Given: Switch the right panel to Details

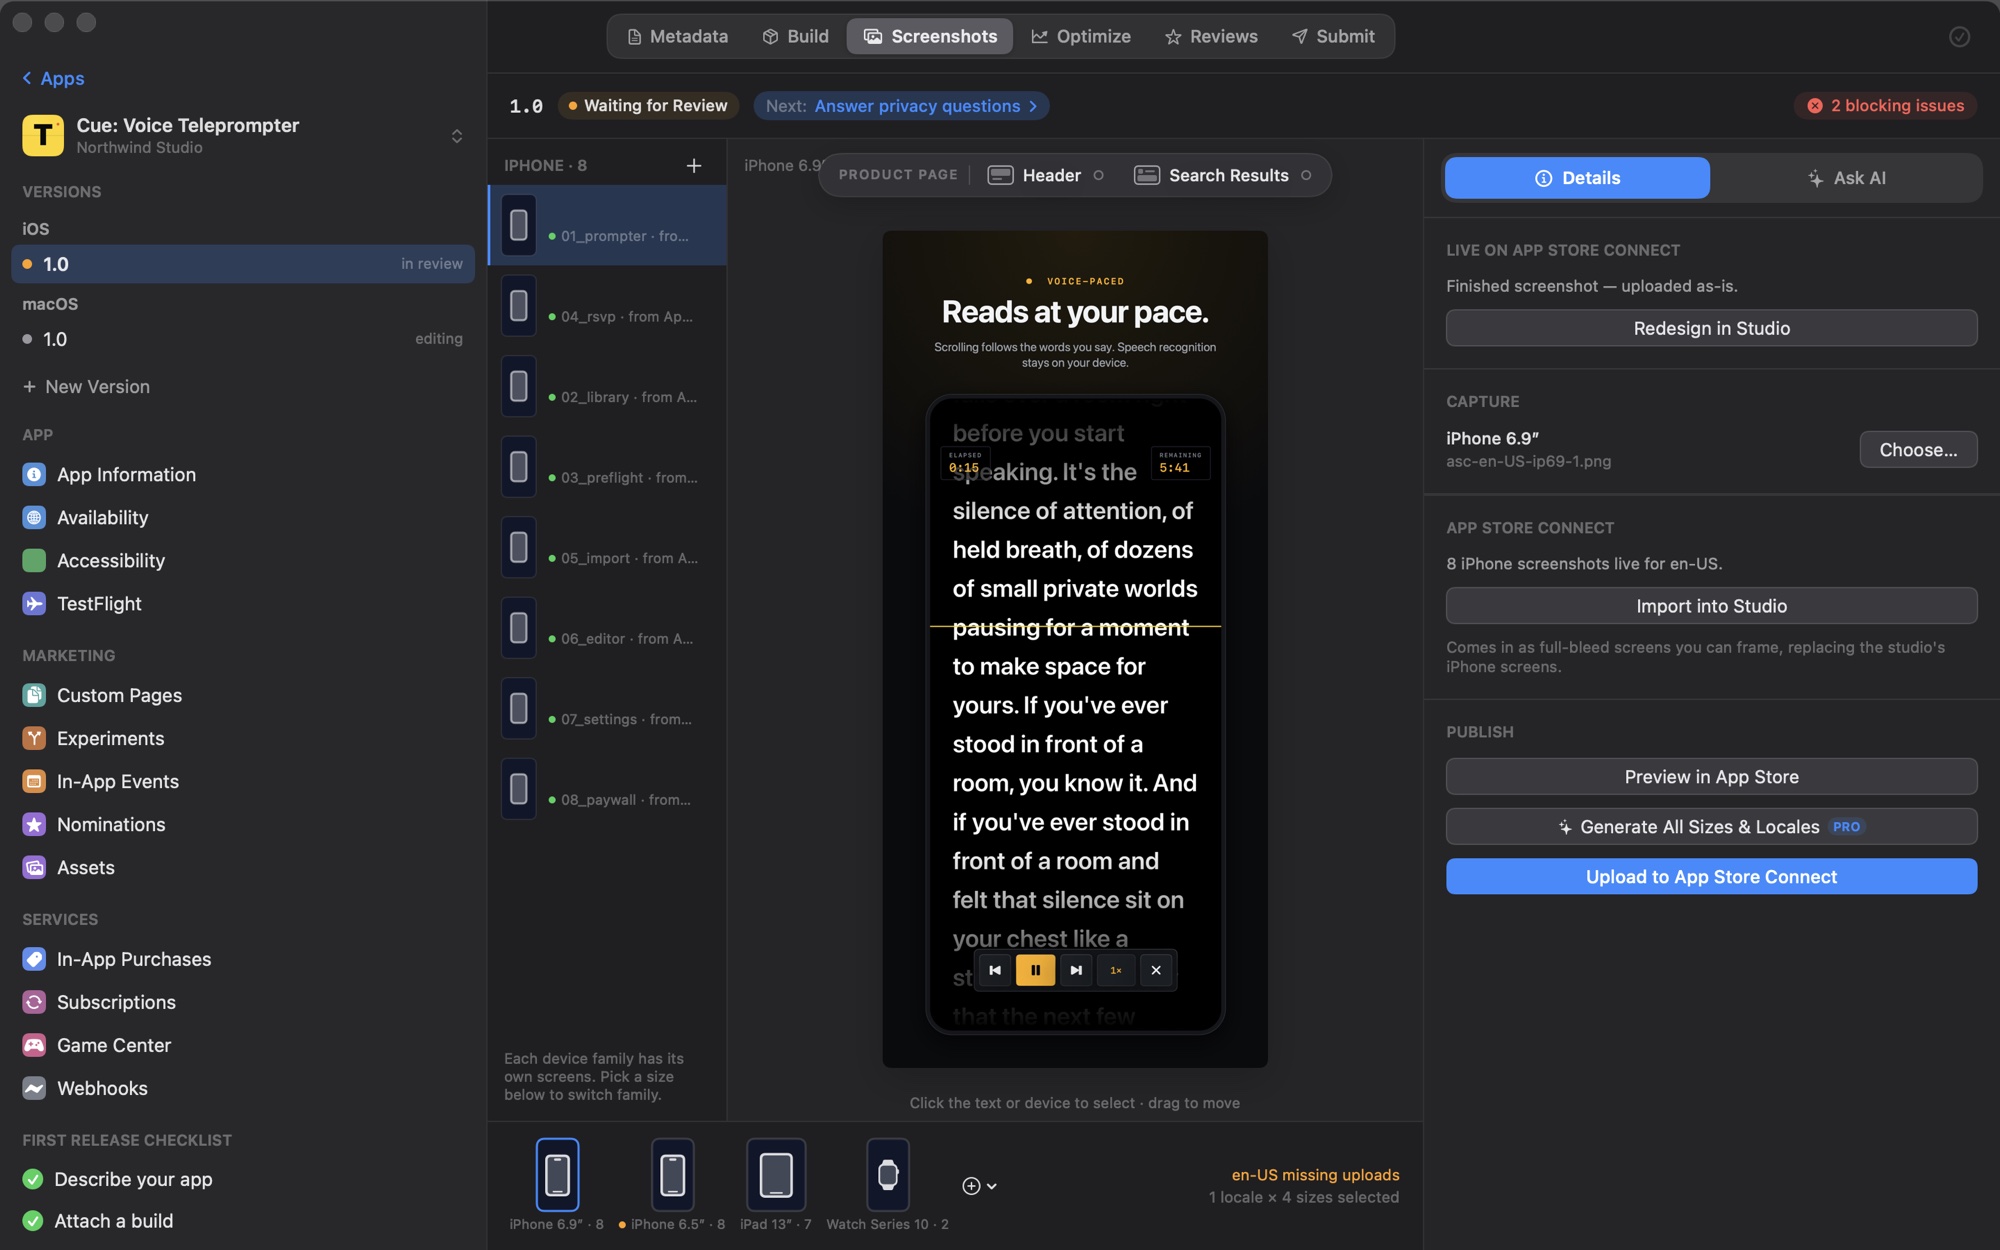Looking at the screenshot, I should (x=1577, y=178).
